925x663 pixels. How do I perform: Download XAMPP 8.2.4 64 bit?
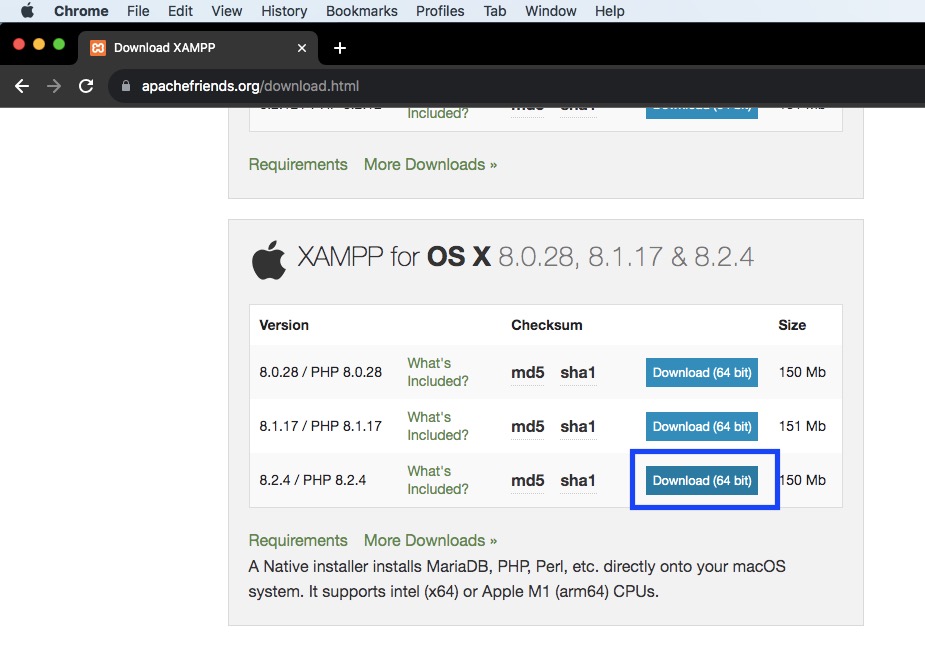[702, 480]
